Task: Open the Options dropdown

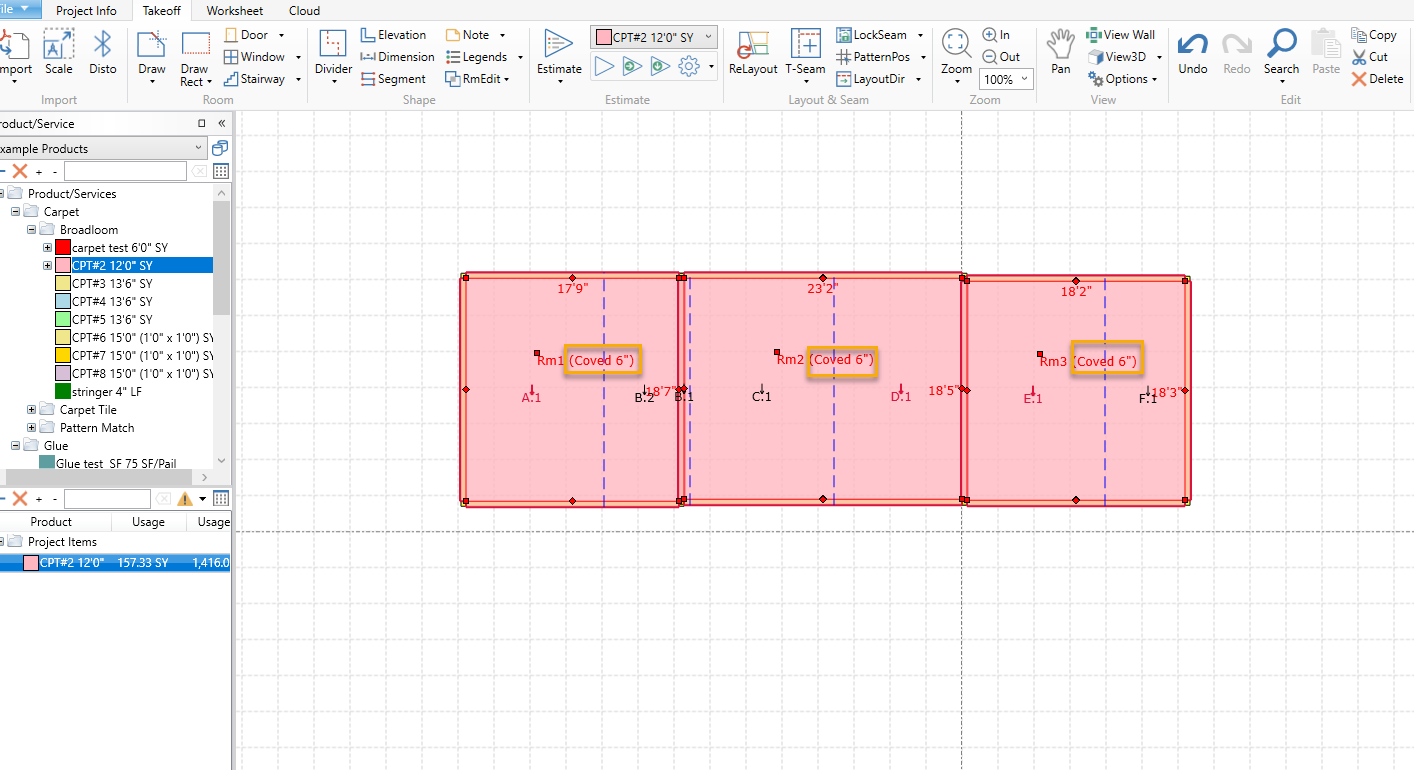Action: tap(1154, 79)
